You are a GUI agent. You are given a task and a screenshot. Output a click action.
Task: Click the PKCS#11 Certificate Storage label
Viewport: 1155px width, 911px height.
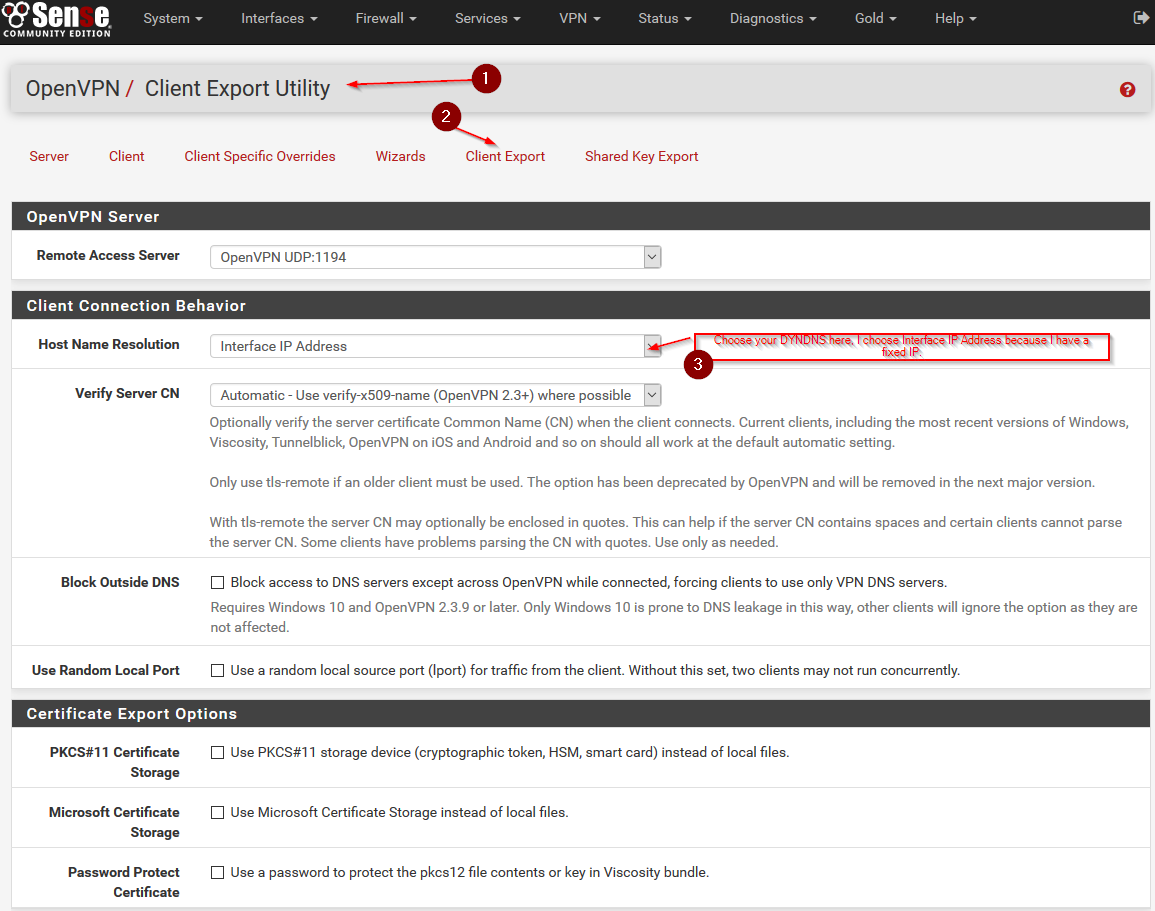pos(115,762)
